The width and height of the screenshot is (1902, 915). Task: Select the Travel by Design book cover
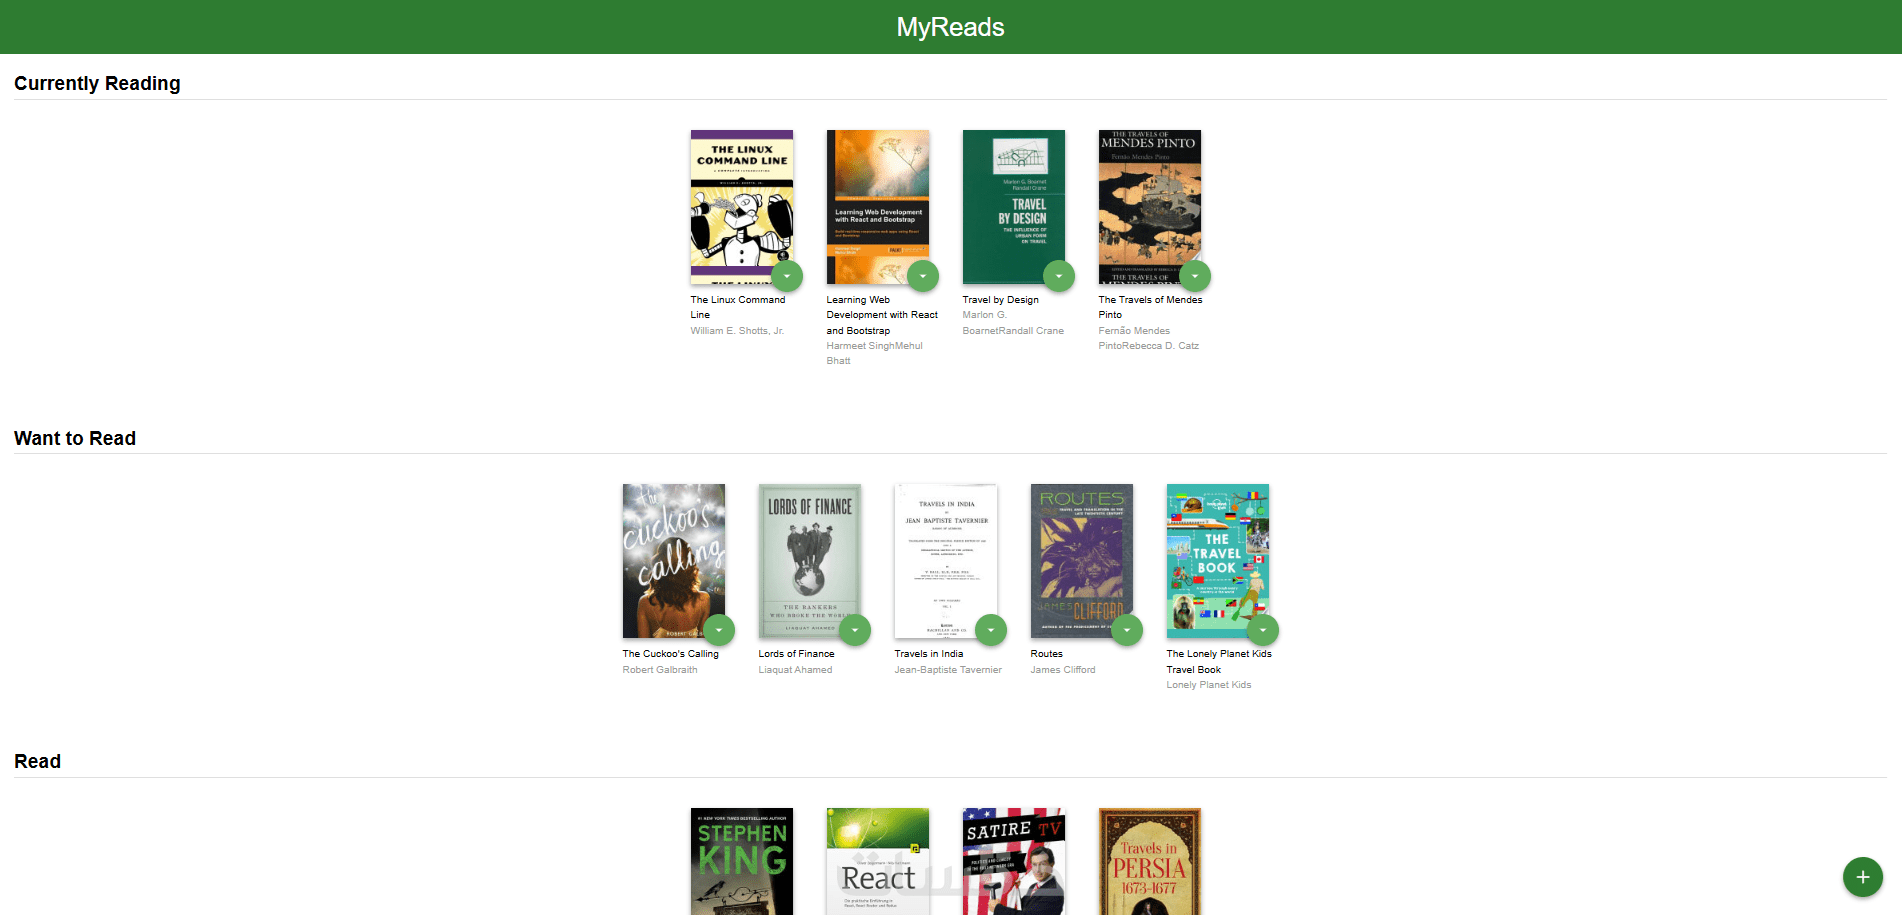pos(1014,207)
